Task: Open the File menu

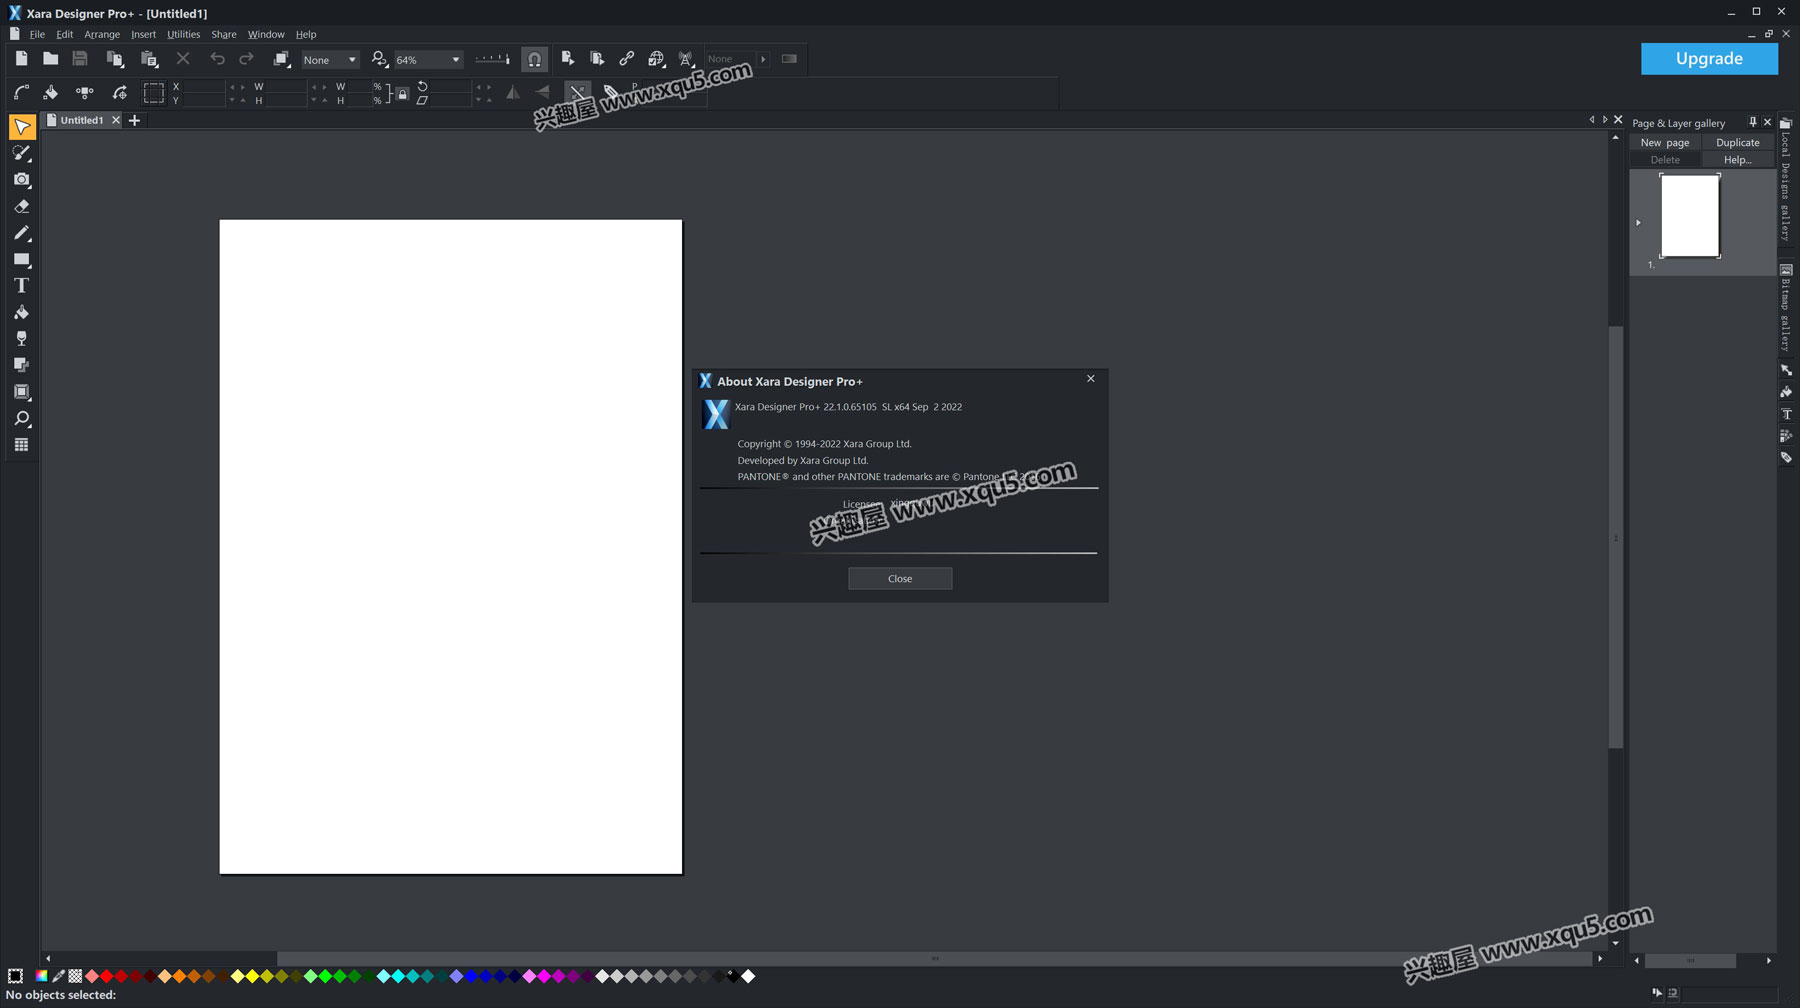Action: (x=37, y=34)
